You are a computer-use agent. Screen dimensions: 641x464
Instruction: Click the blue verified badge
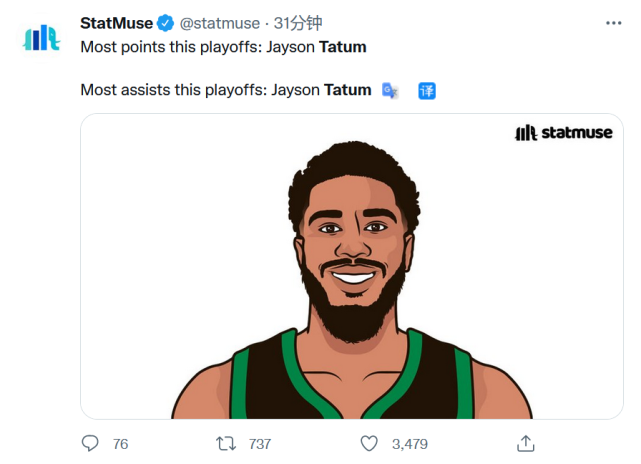pyautogui.click(x=165, y=23)
